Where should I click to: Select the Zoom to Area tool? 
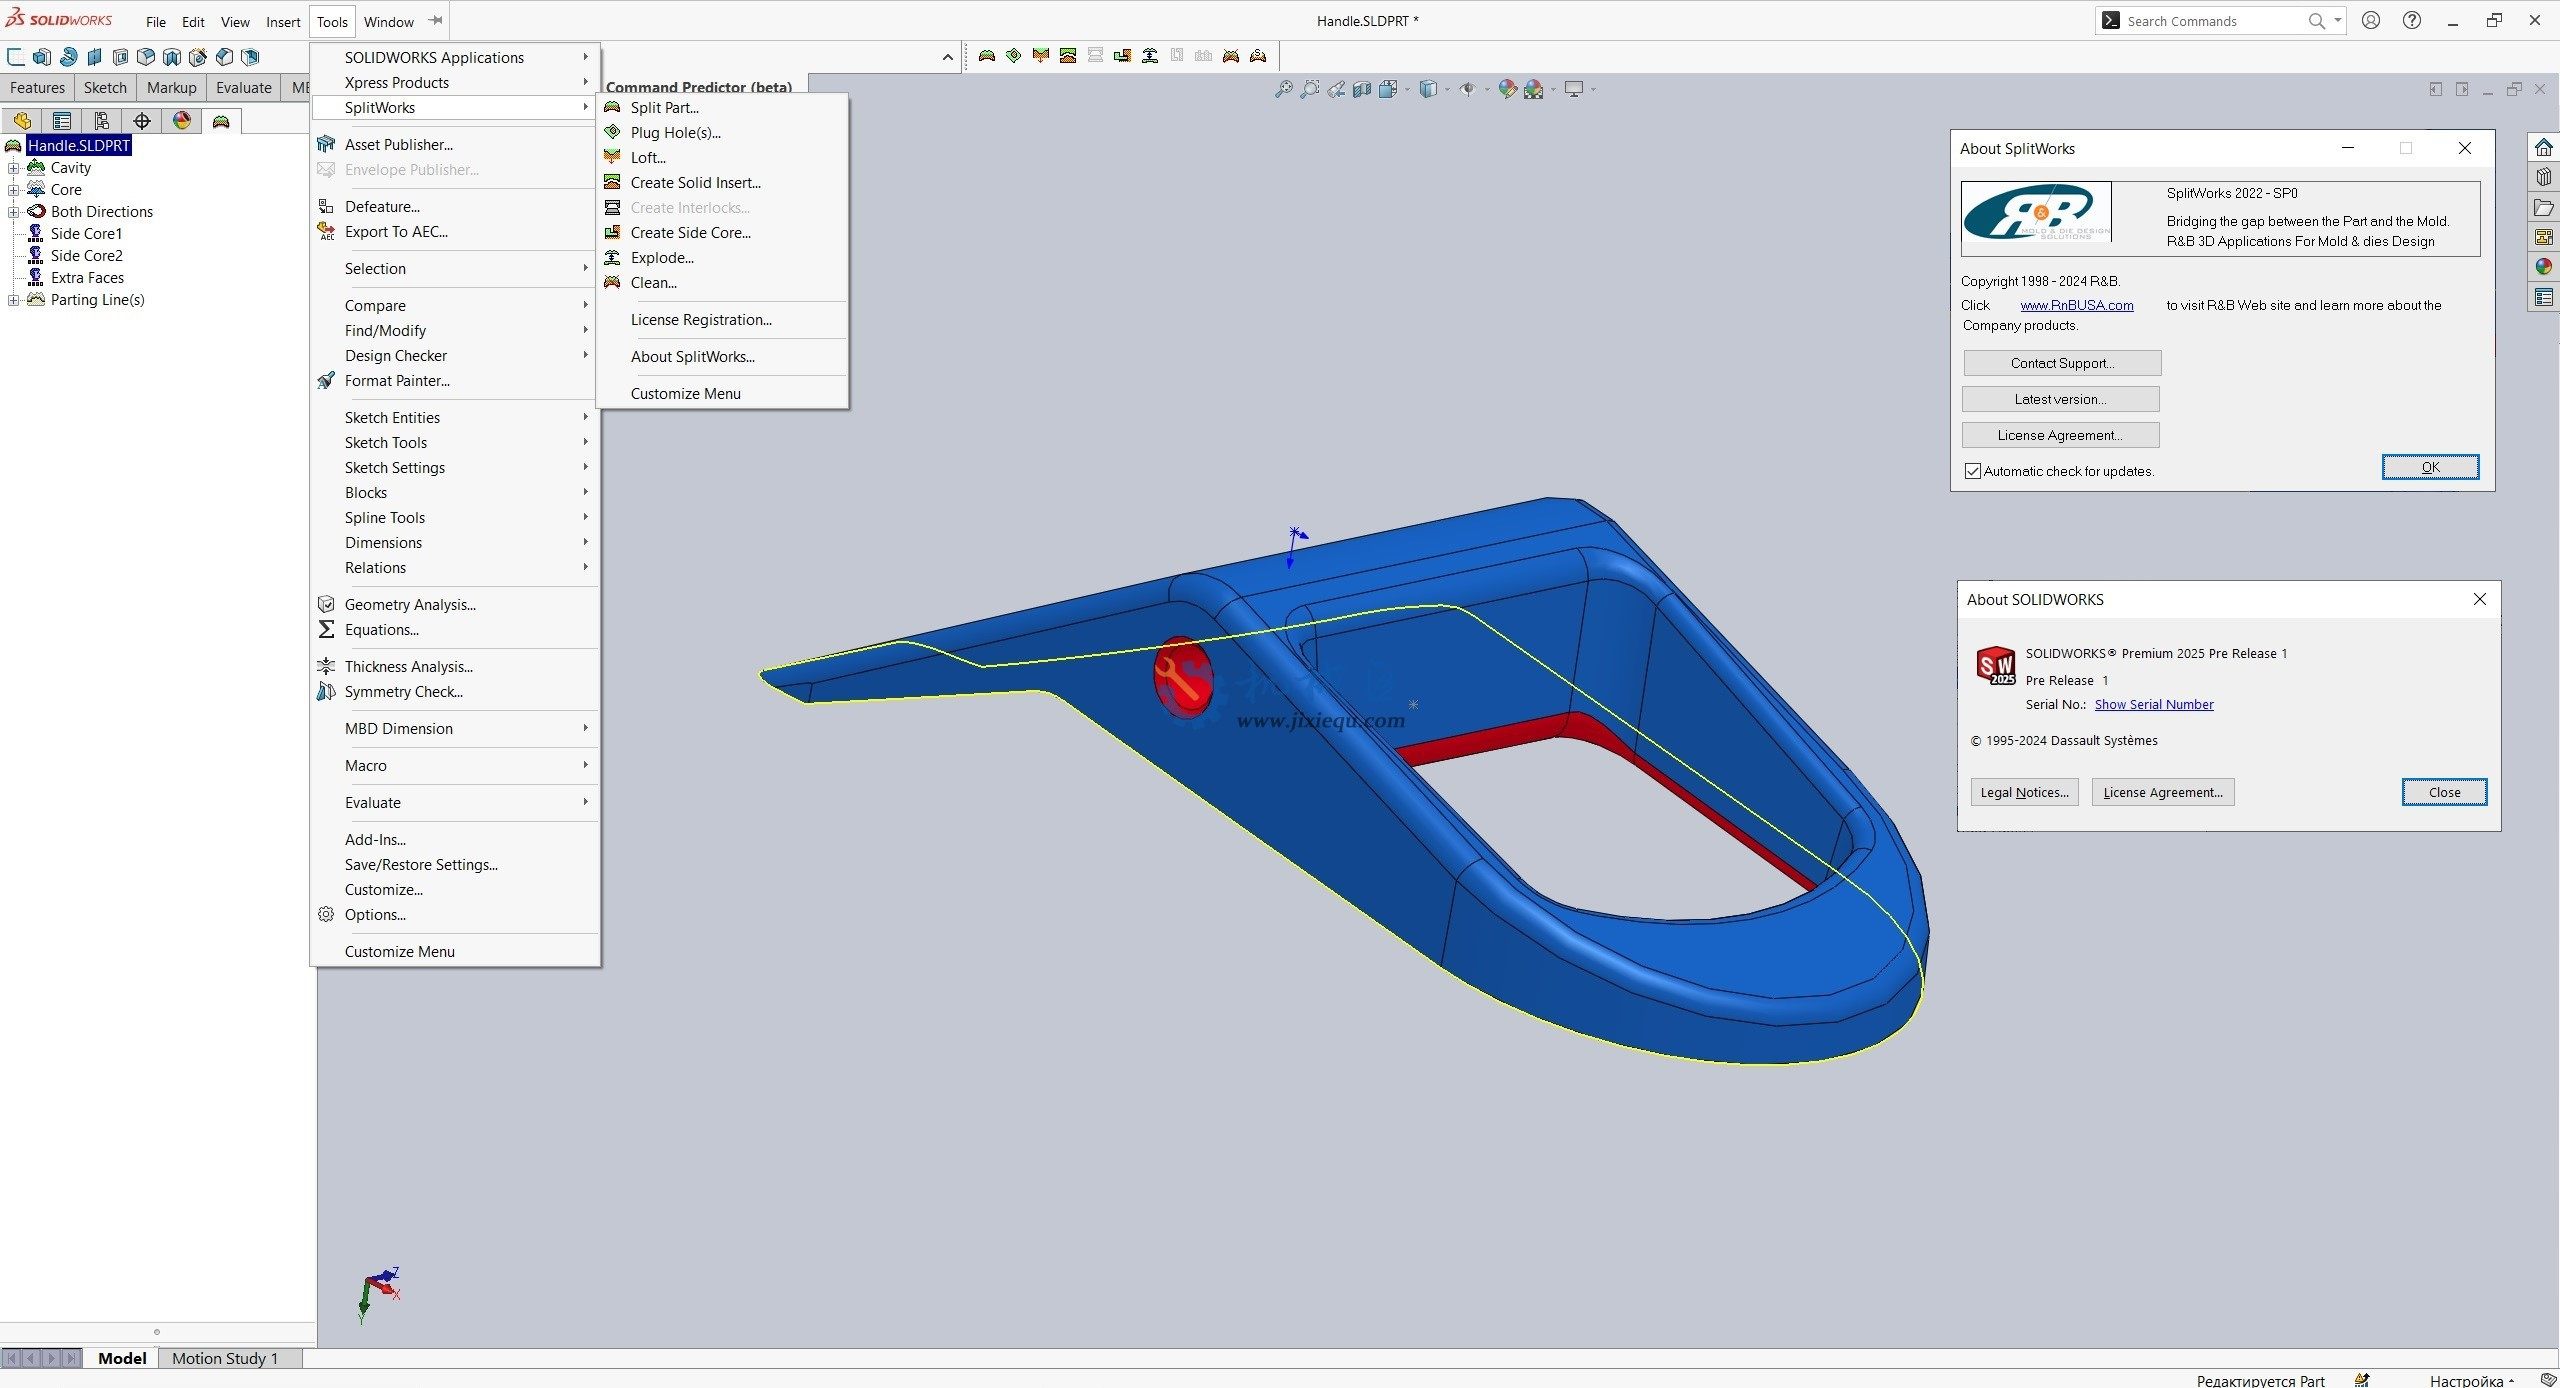(1310, 88)
